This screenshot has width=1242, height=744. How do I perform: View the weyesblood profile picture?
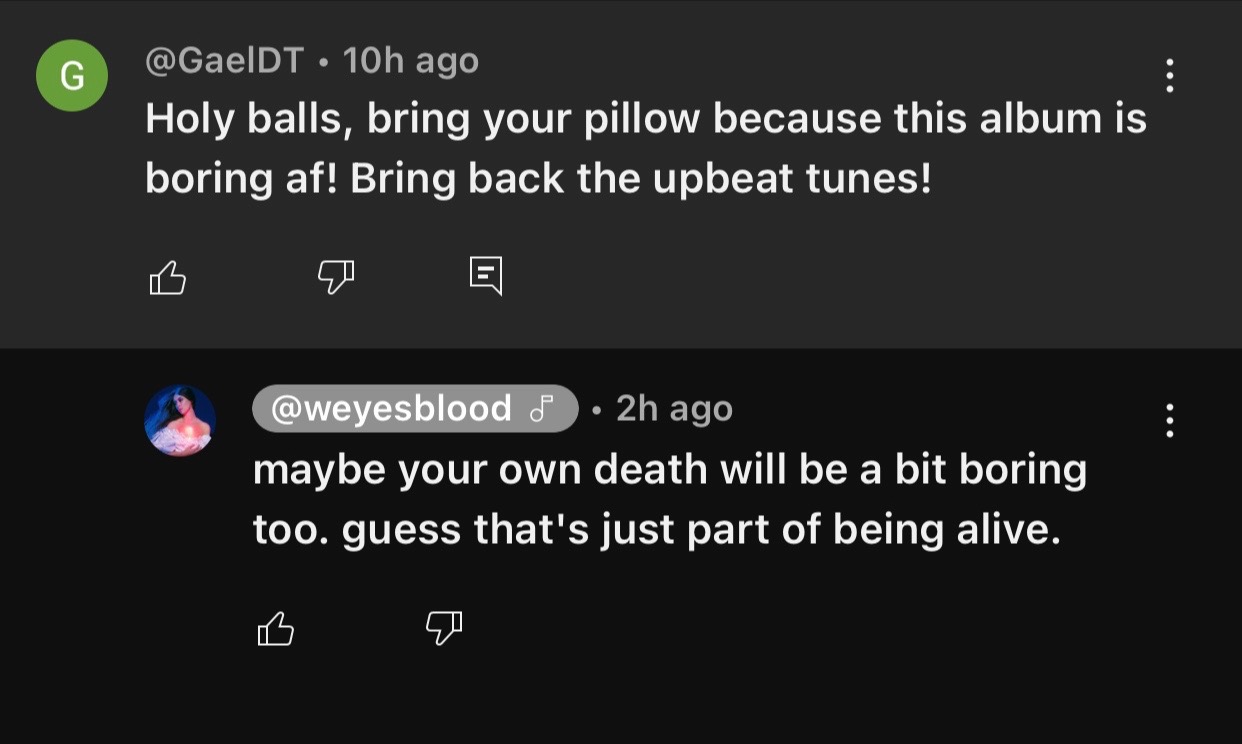(180, 420)
